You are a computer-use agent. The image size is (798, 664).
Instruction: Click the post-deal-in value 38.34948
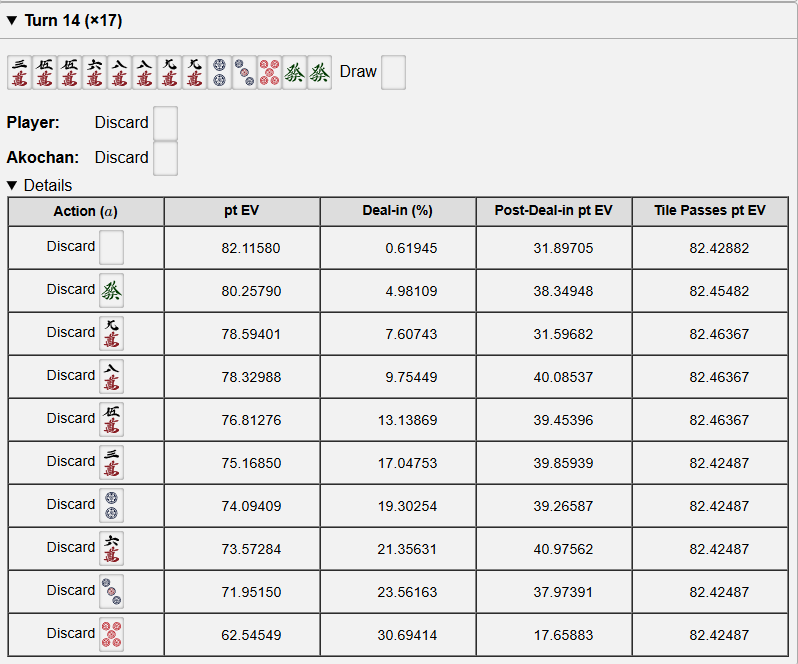tap(563, 291)
